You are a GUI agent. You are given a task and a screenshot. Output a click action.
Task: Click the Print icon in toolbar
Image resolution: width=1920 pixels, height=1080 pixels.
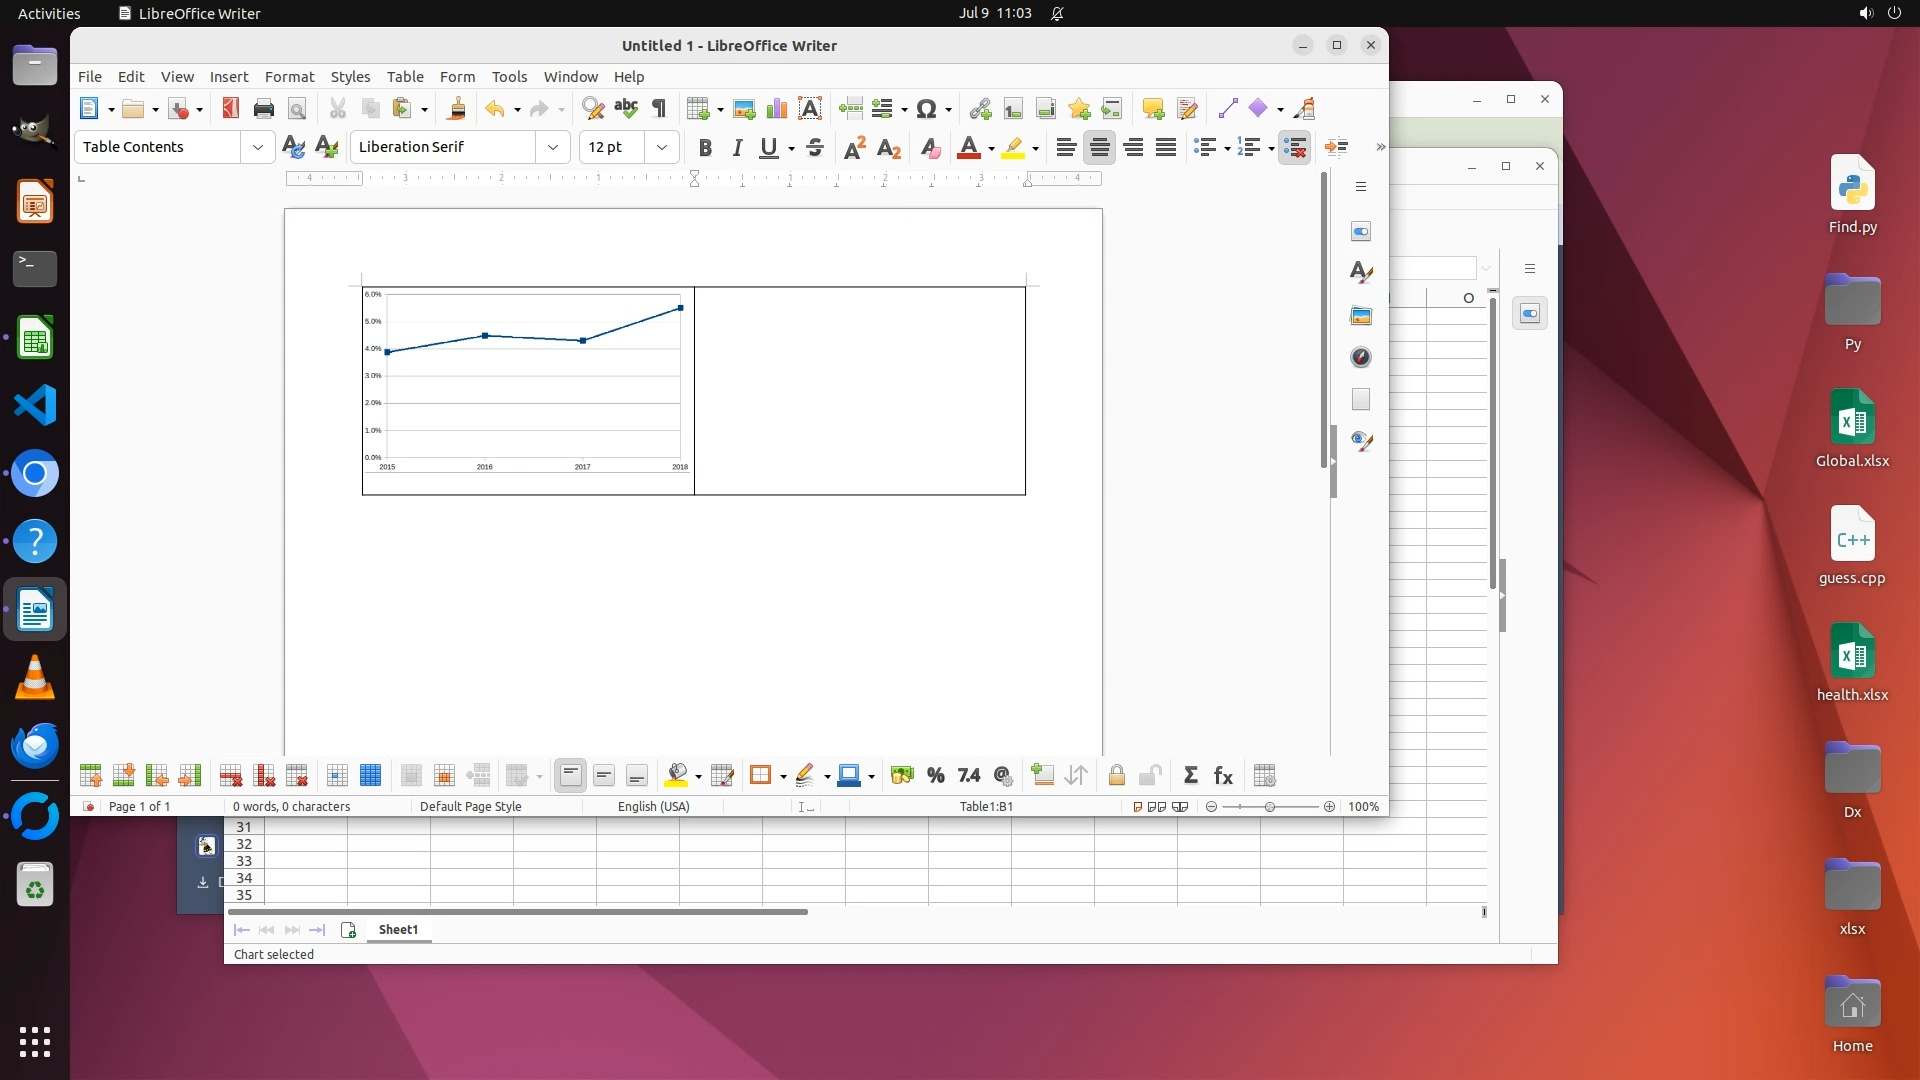(264, 109)
